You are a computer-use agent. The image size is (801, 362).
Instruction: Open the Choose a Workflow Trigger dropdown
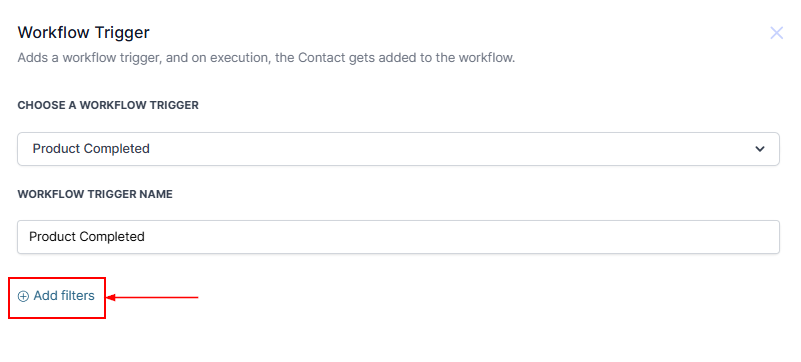pyautogui.click(x=398, y=149)
